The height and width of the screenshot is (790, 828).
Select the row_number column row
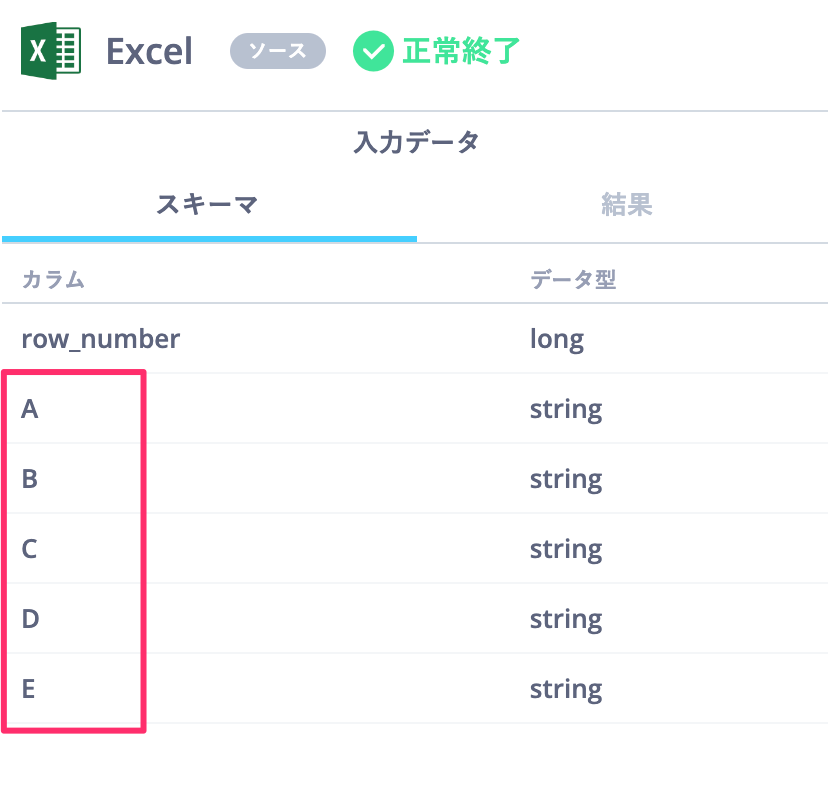(x=414, y=338)
